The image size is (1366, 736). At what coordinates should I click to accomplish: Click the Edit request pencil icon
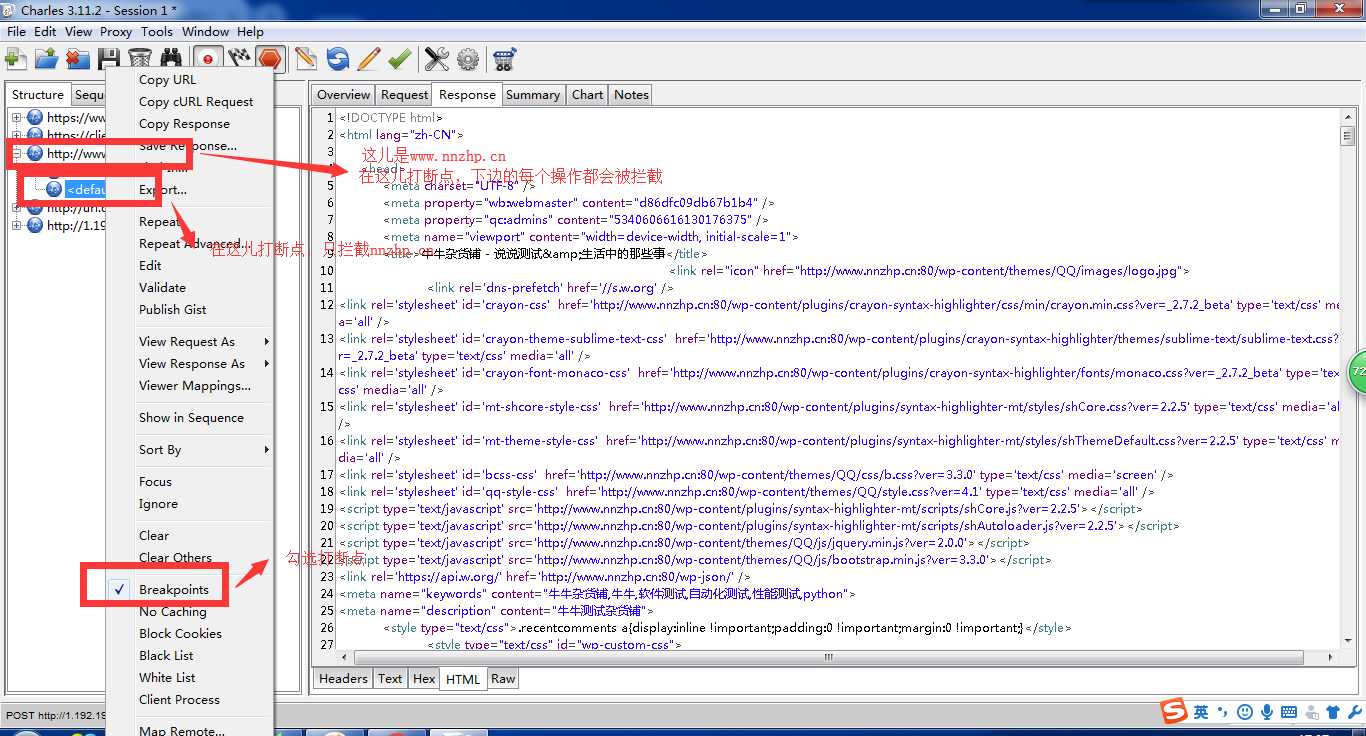[368, 59]
